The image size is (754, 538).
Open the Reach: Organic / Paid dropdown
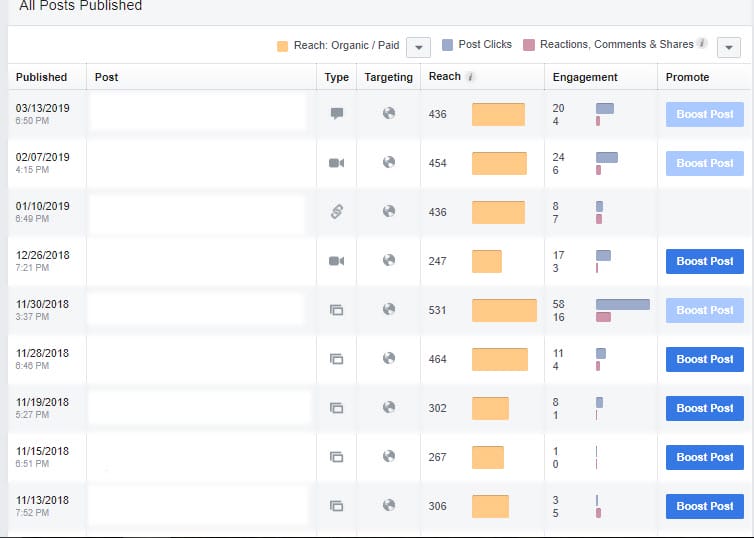pyautogui.click(x=419, y=47)
